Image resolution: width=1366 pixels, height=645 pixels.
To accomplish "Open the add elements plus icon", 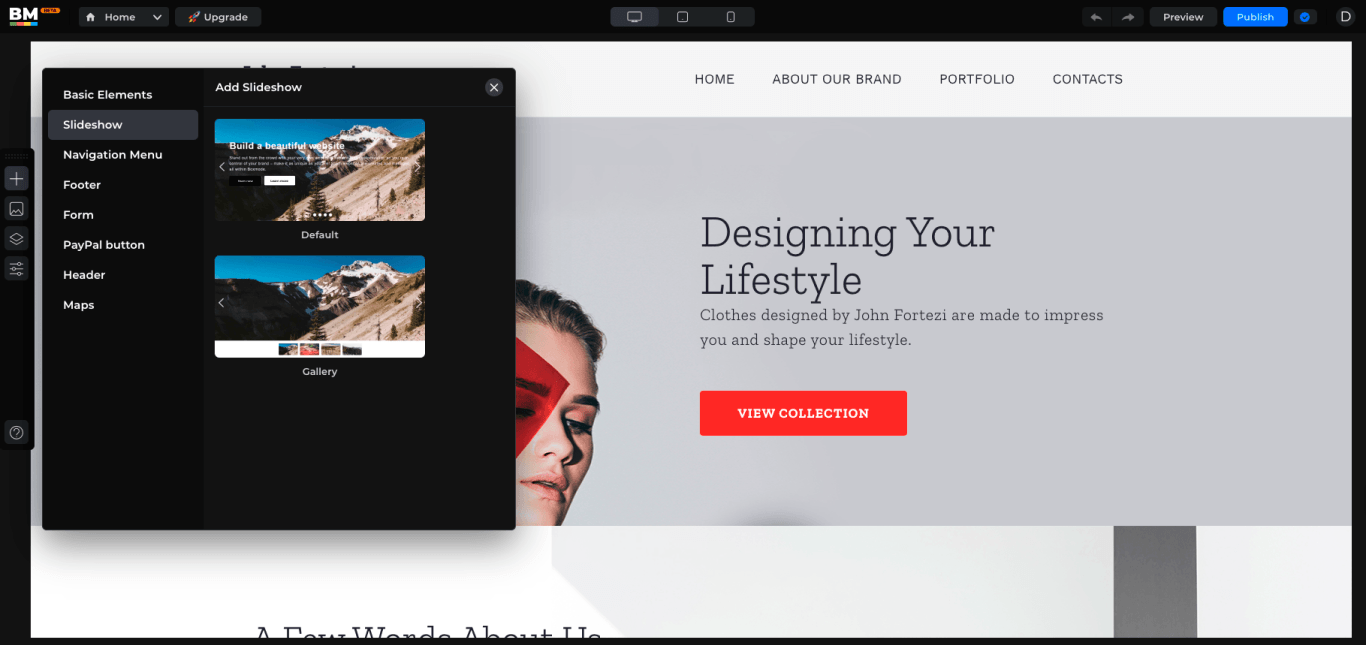I will click(x=16, y=178).
